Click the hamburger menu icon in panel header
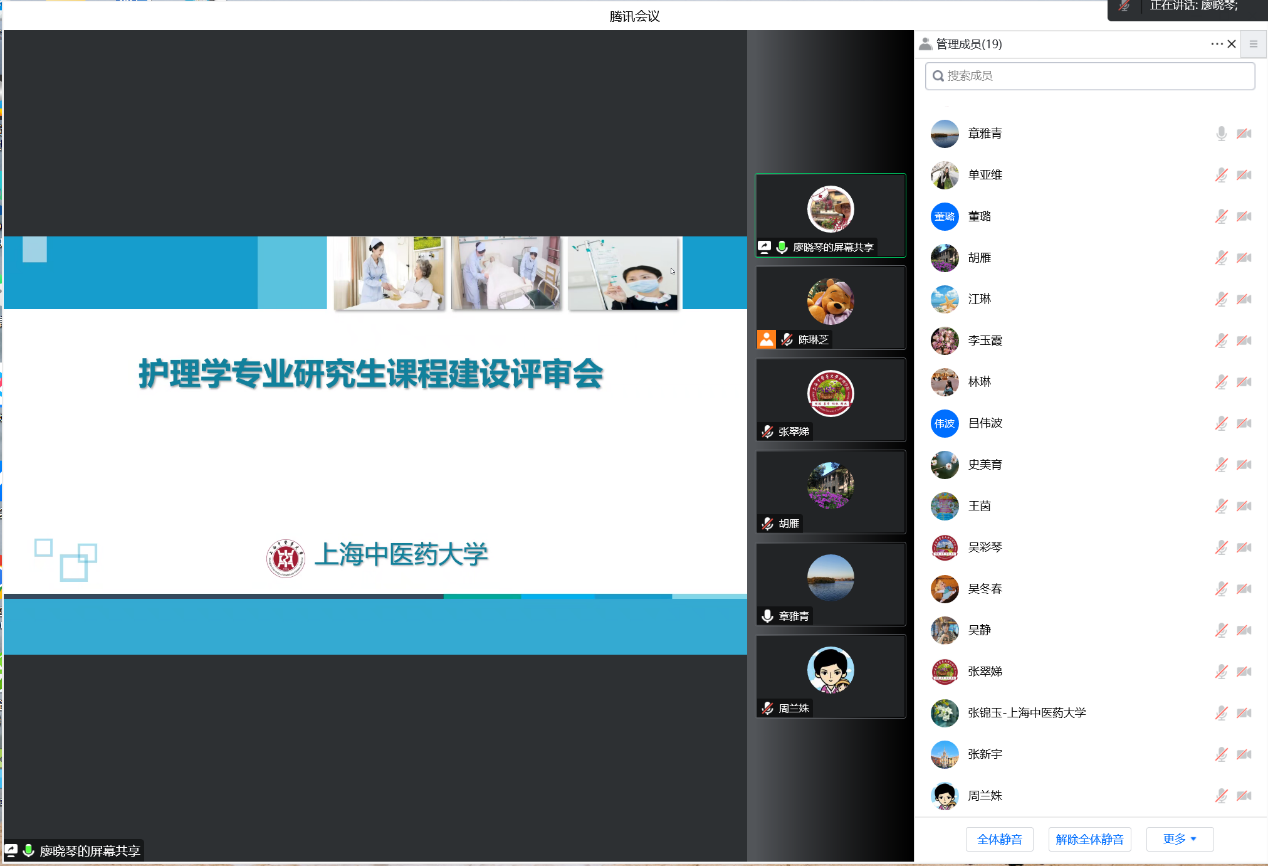The width and height of the screenshot is (1268, 866). 1253,44
